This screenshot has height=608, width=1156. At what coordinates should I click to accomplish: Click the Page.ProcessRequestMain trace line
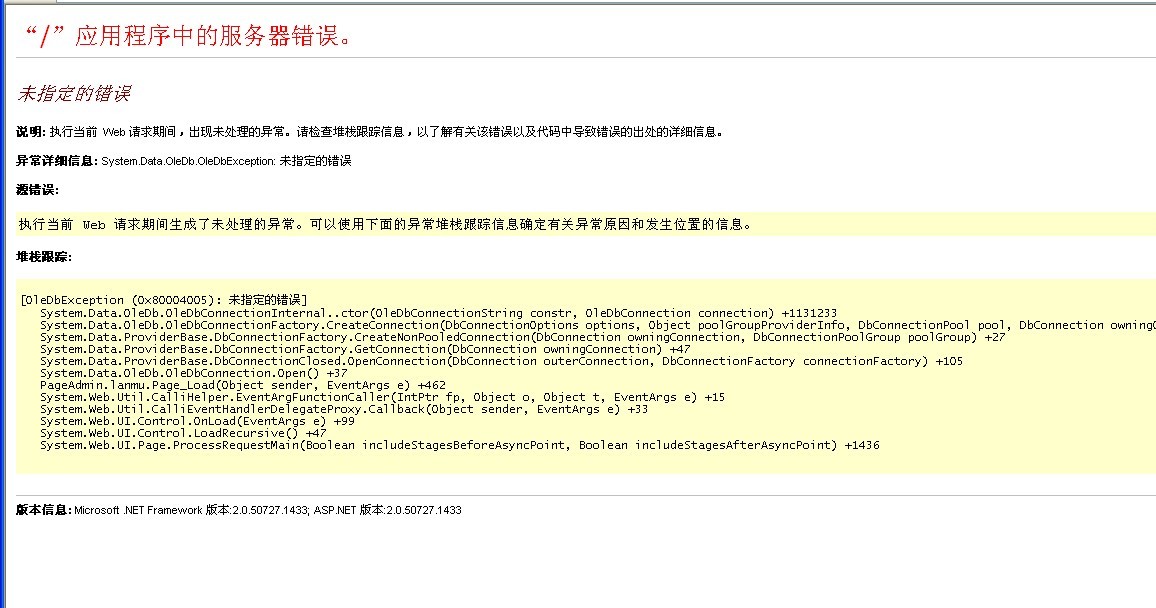pyautogui.click(x=459, y=445)
